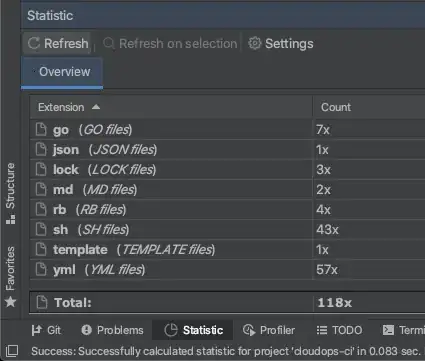Click the go files row
Image resolution: width=425 pixels, height=361 pixels.
pos(227,130)
